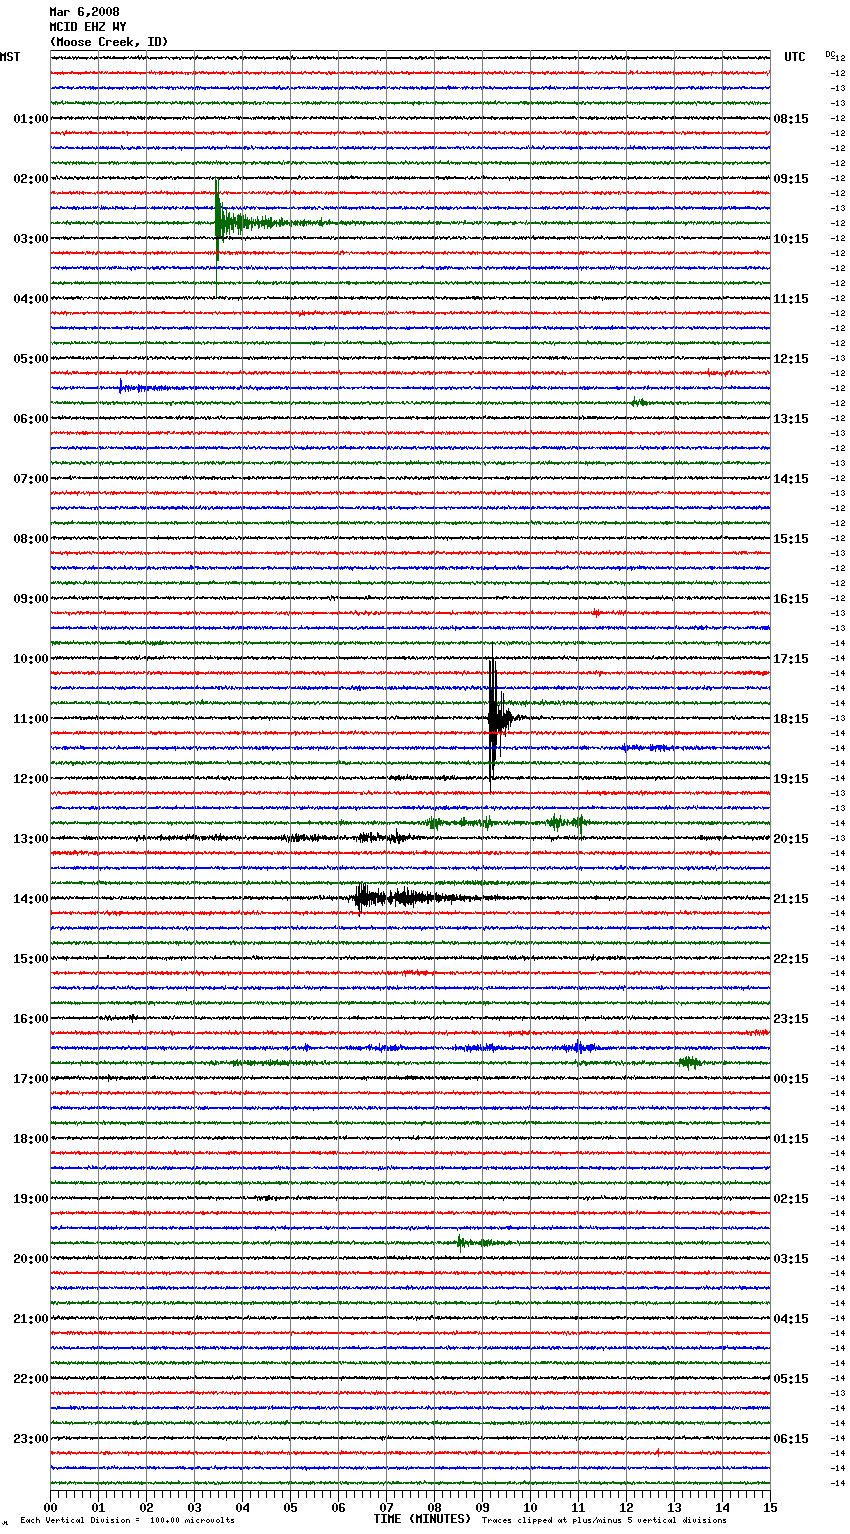Click the 03:15 UTC time label
This screenshot has height=1534, width=850.
pos(791,1259)
